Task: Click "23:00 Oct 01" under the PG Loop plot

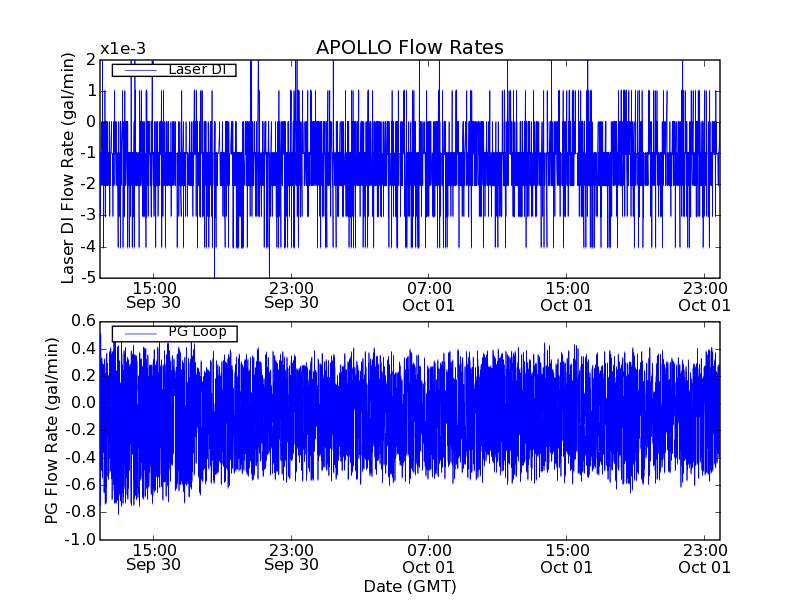Action: click(x=705, y=560)
